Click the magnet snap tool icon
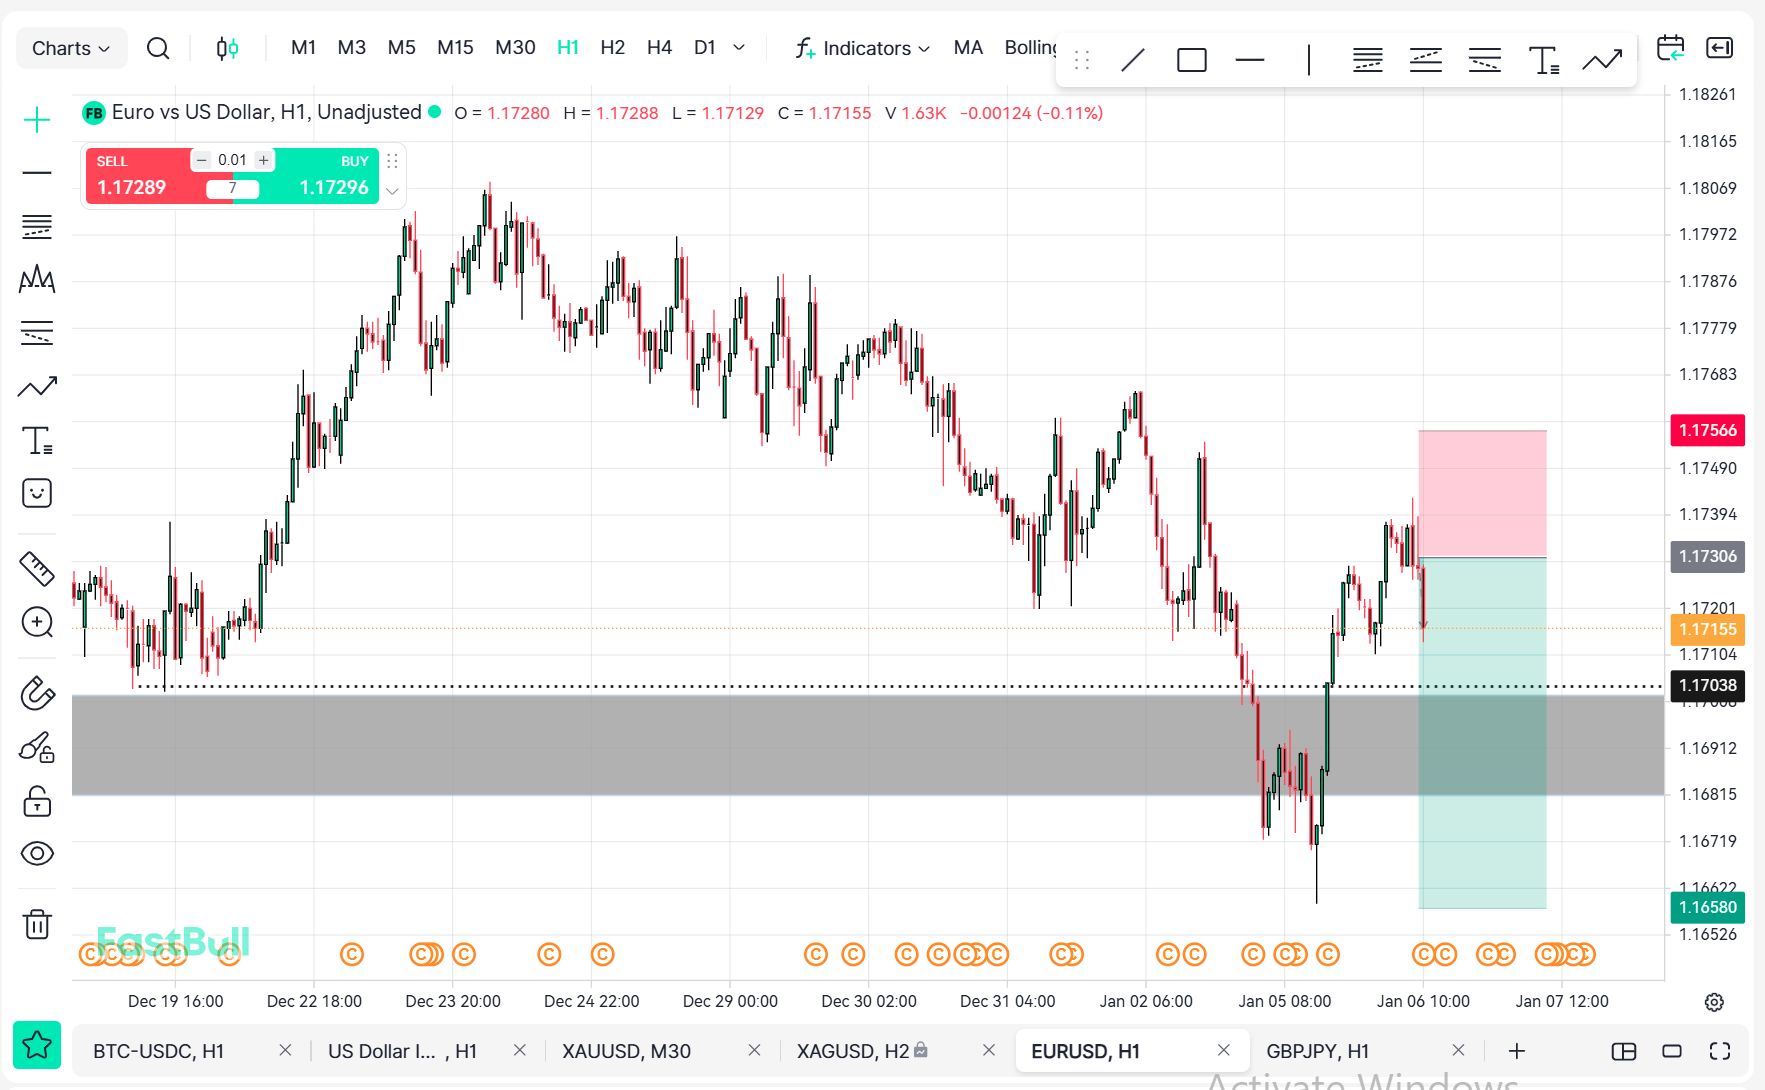Screen dimensions: 1765x1090 click(37, 693)
